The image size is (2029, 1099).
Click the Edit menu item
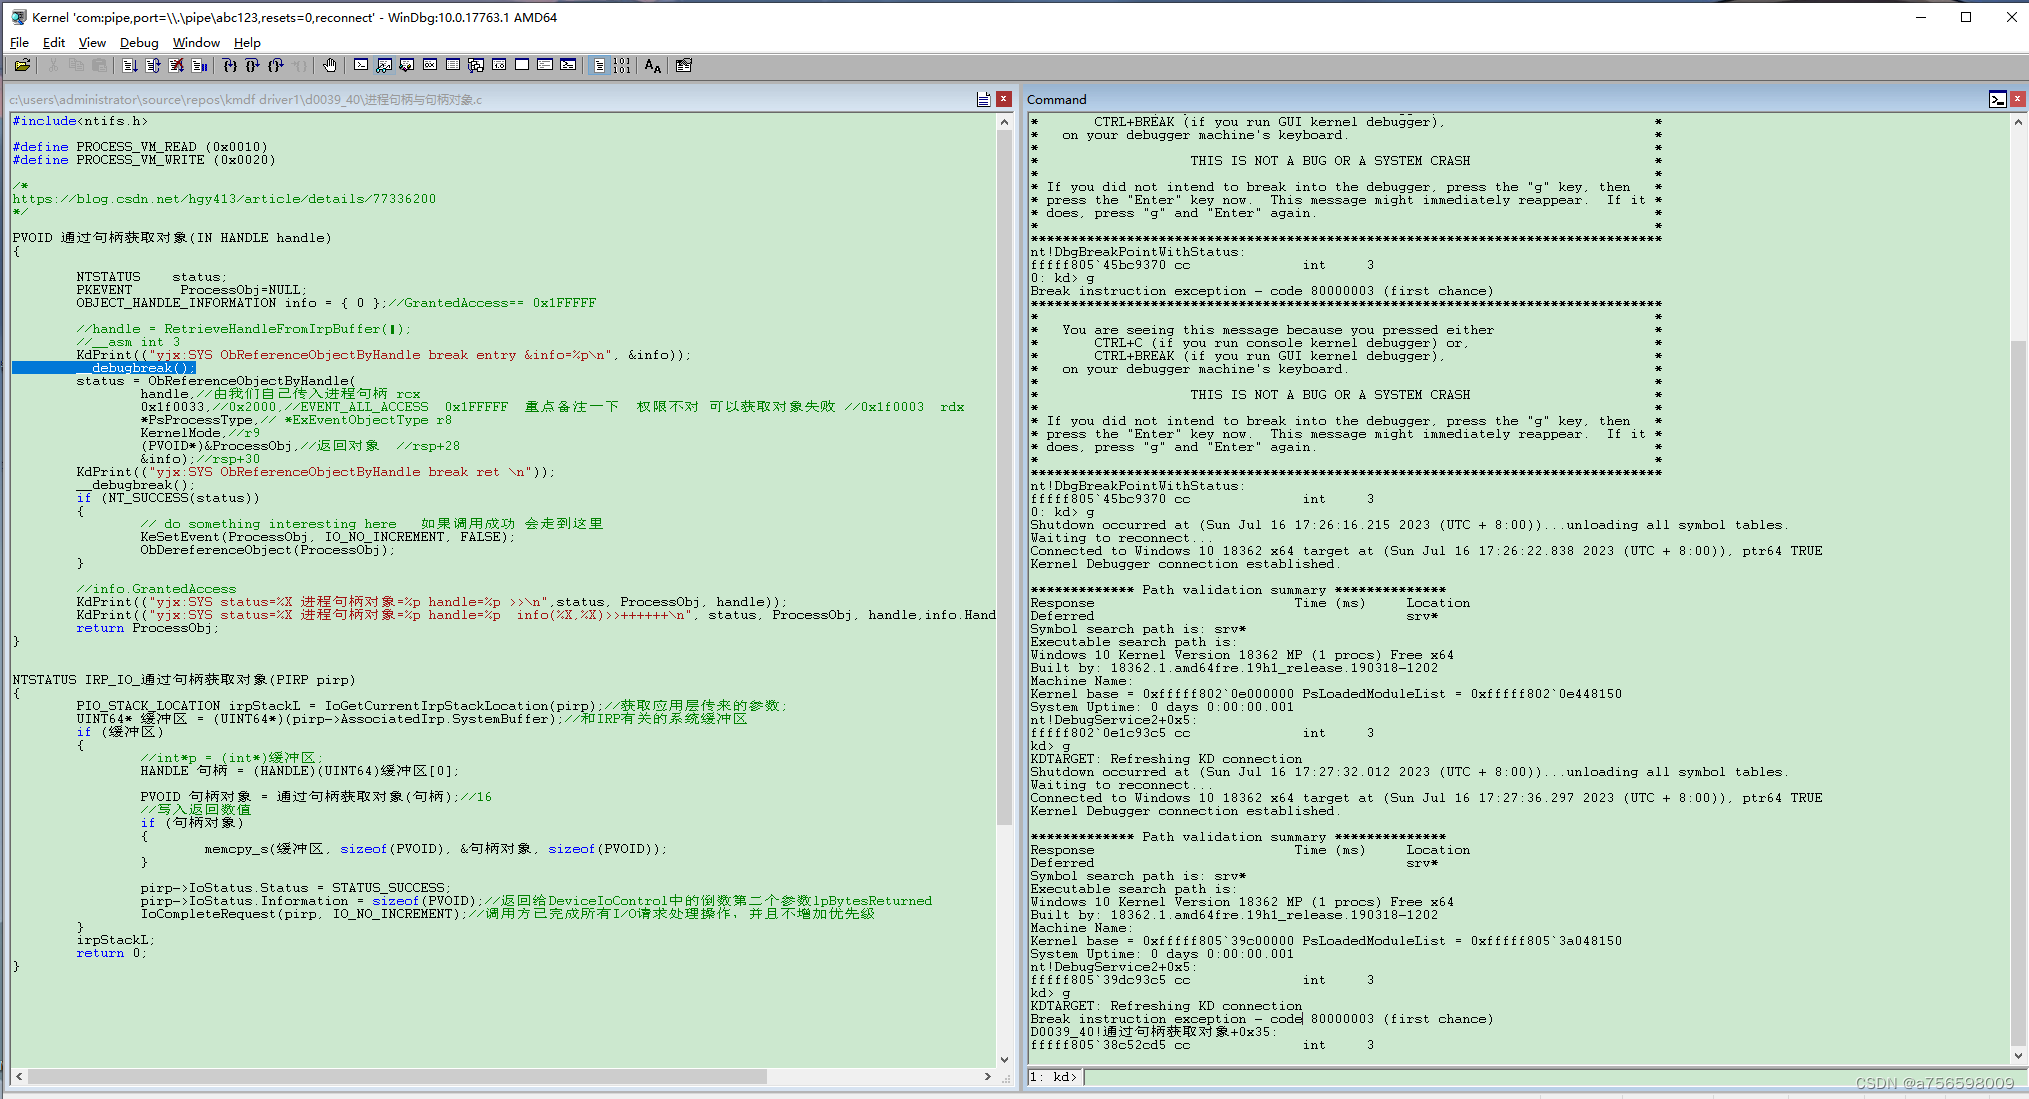[54, 43]
